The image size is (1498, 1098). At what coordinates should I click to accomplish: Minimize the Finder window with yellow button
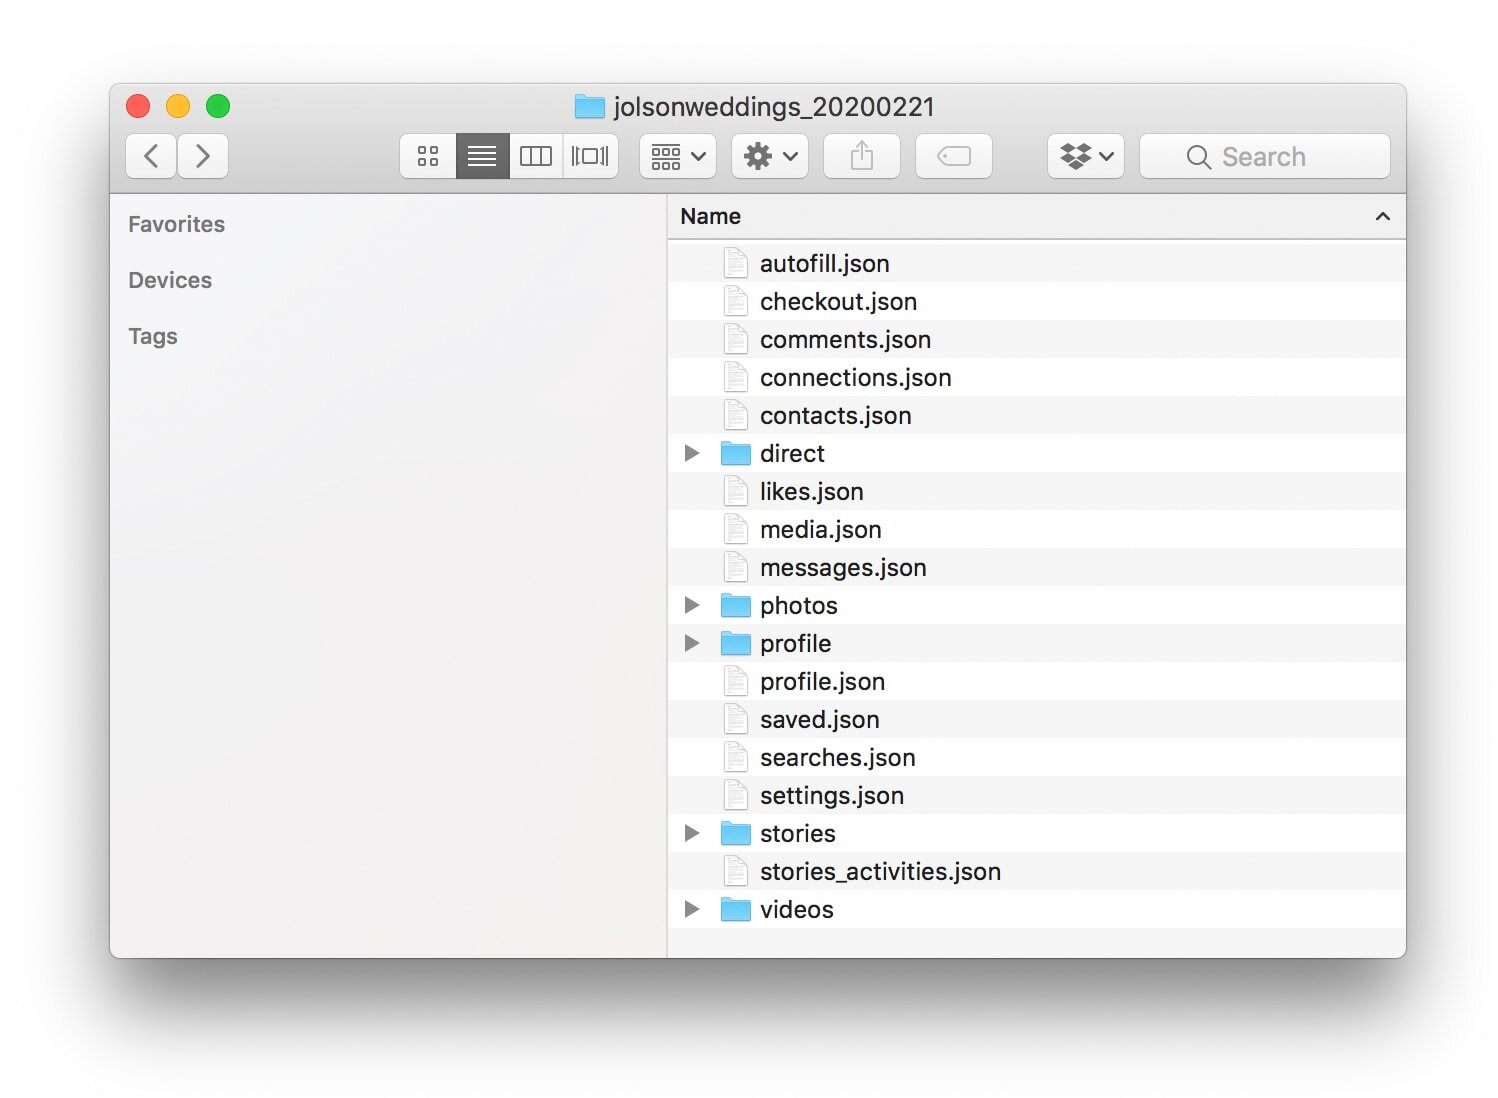click(178, 106)
